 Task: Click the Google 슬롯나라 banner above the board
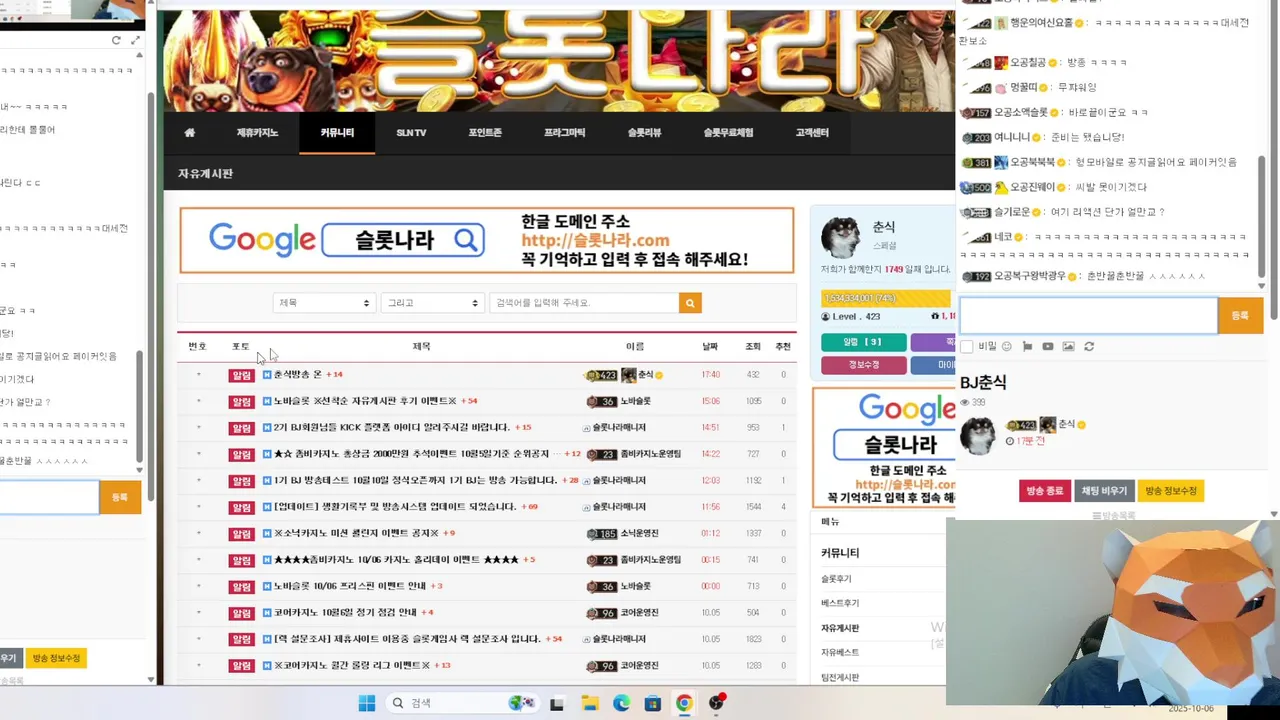point(486,240)
